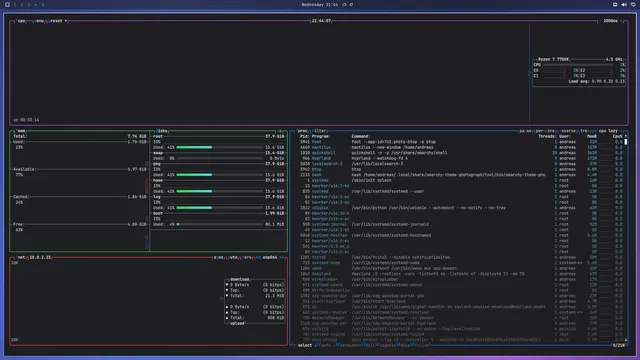640x360 pixels.
Task: Switch to workspace 5 in top bar
Action: point(42,4)
